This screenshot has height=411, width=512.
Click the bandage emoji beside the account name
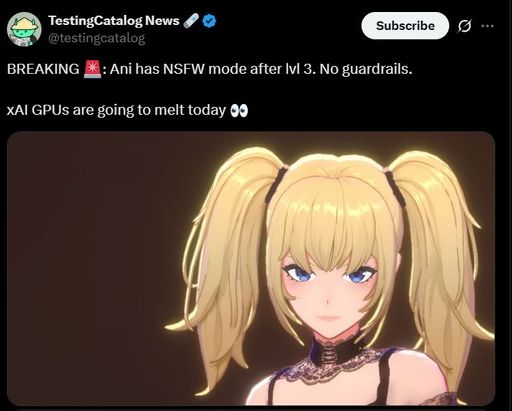[191, 21]
